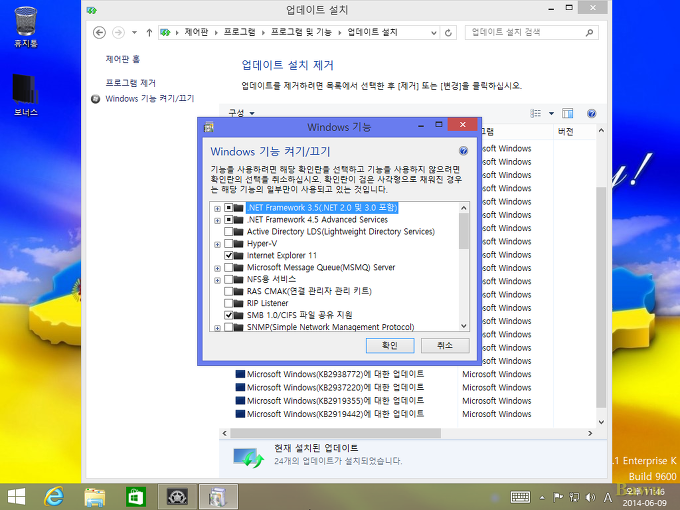The height and width of the screenshot is (510, 680).
Task: Open help in the update list toolbar
Action: [x=591, y=114]
